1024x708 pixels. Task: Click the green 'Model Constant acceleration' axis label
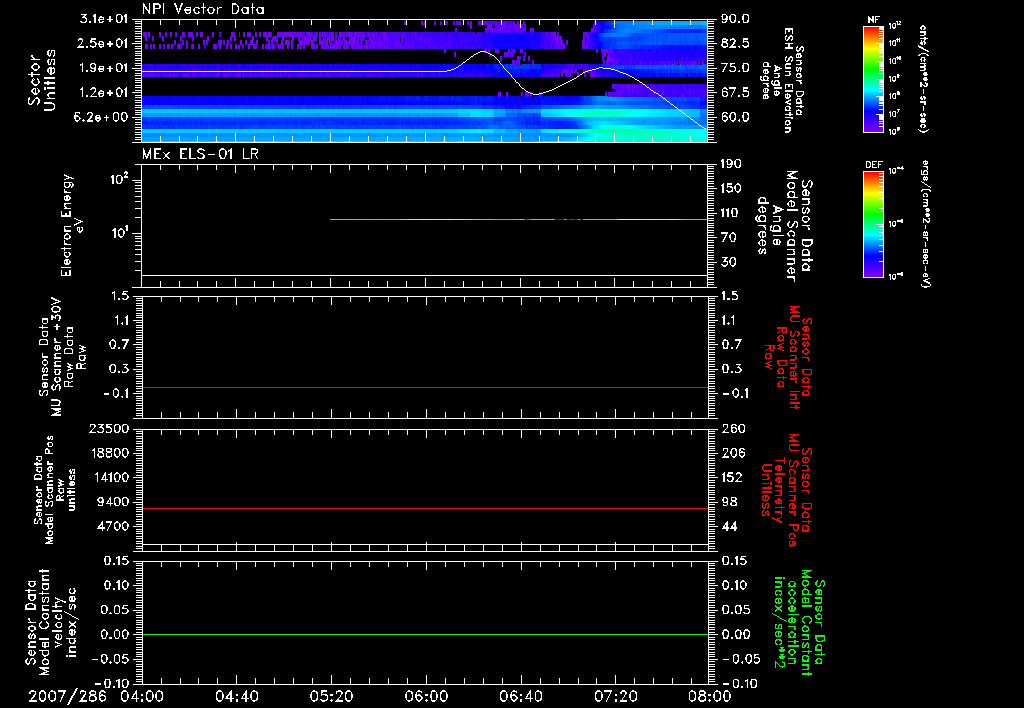point(799,624)
